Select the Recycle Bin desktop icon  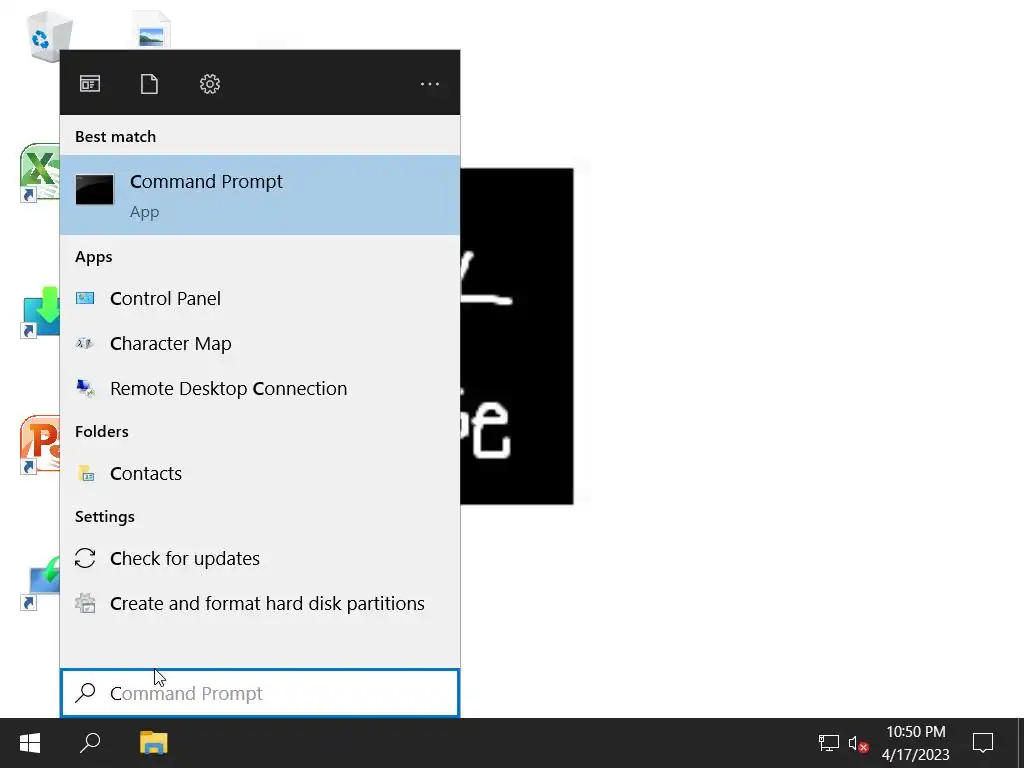[x=49, y=35]
